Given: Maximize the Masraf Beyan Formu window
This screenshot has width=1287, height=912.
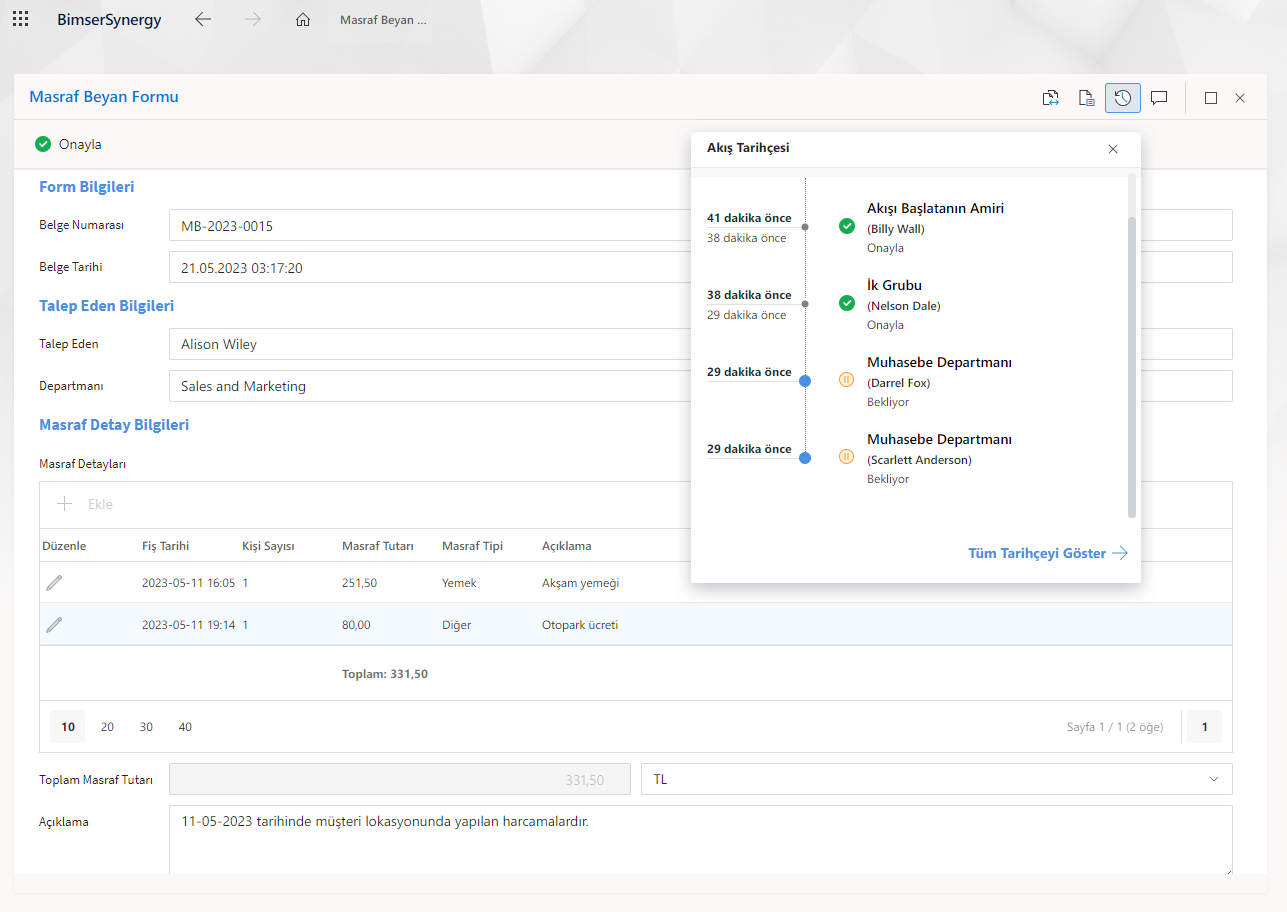Looking at the screenshot, I should pyautogui.click(x=1211, y=98).
